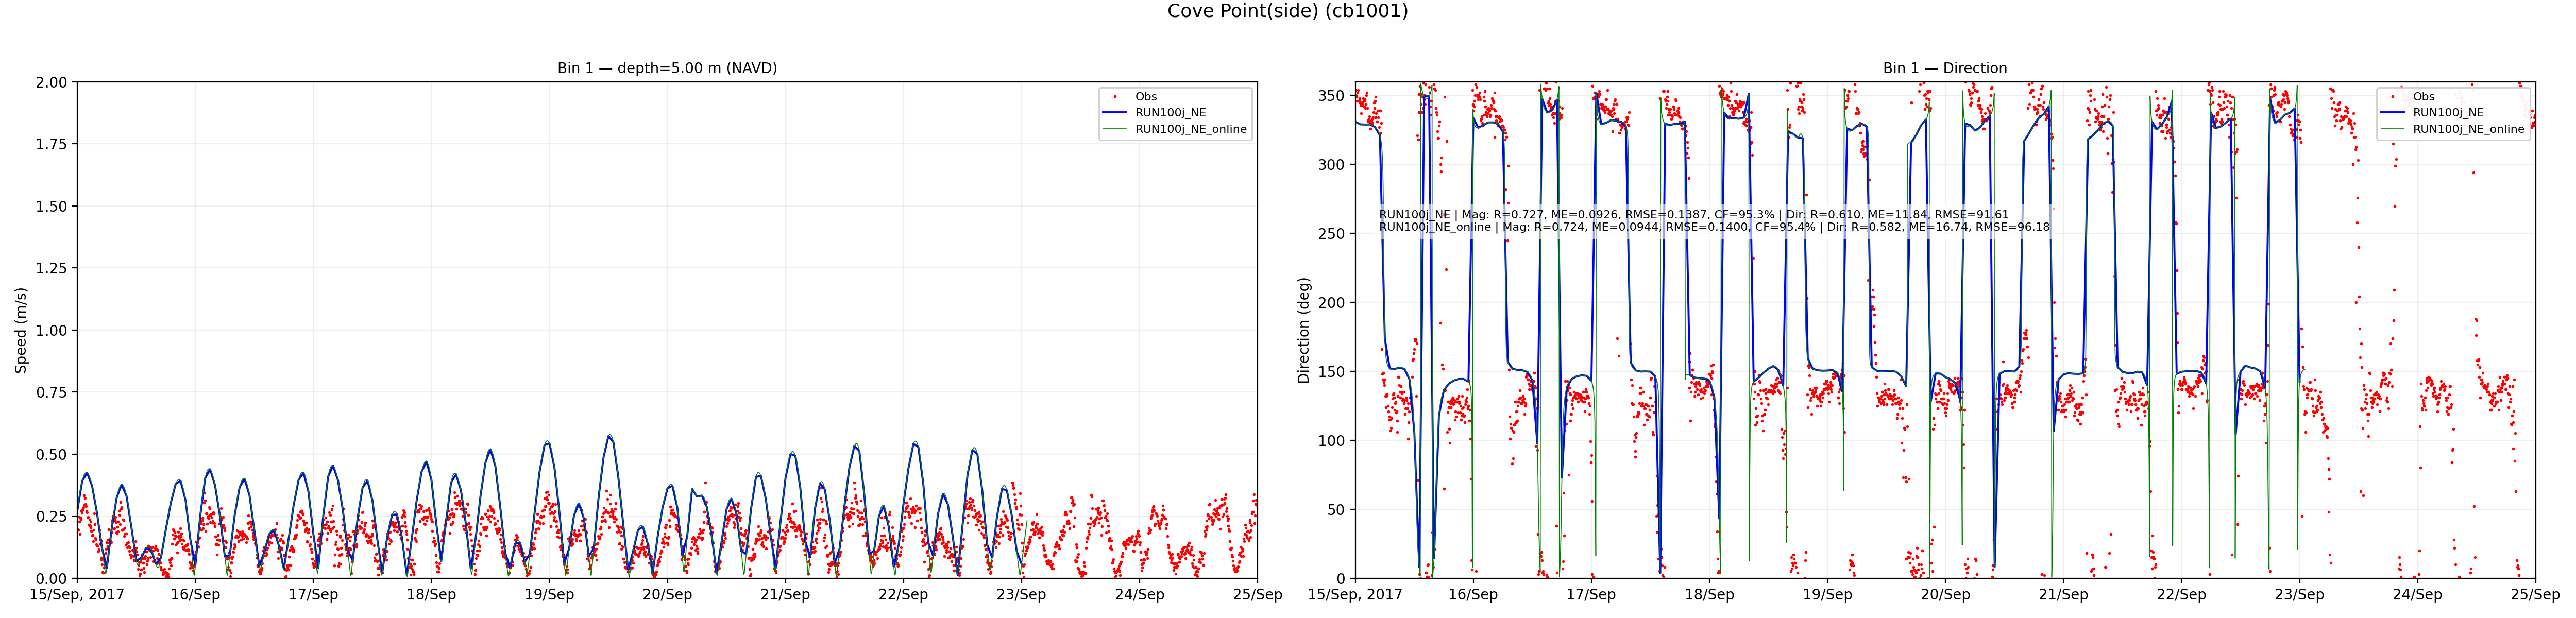This screenshot has width=2576, height=618.
Task: Select the "Bin 1 — Direction" plot title
Action: [1945, 68]
